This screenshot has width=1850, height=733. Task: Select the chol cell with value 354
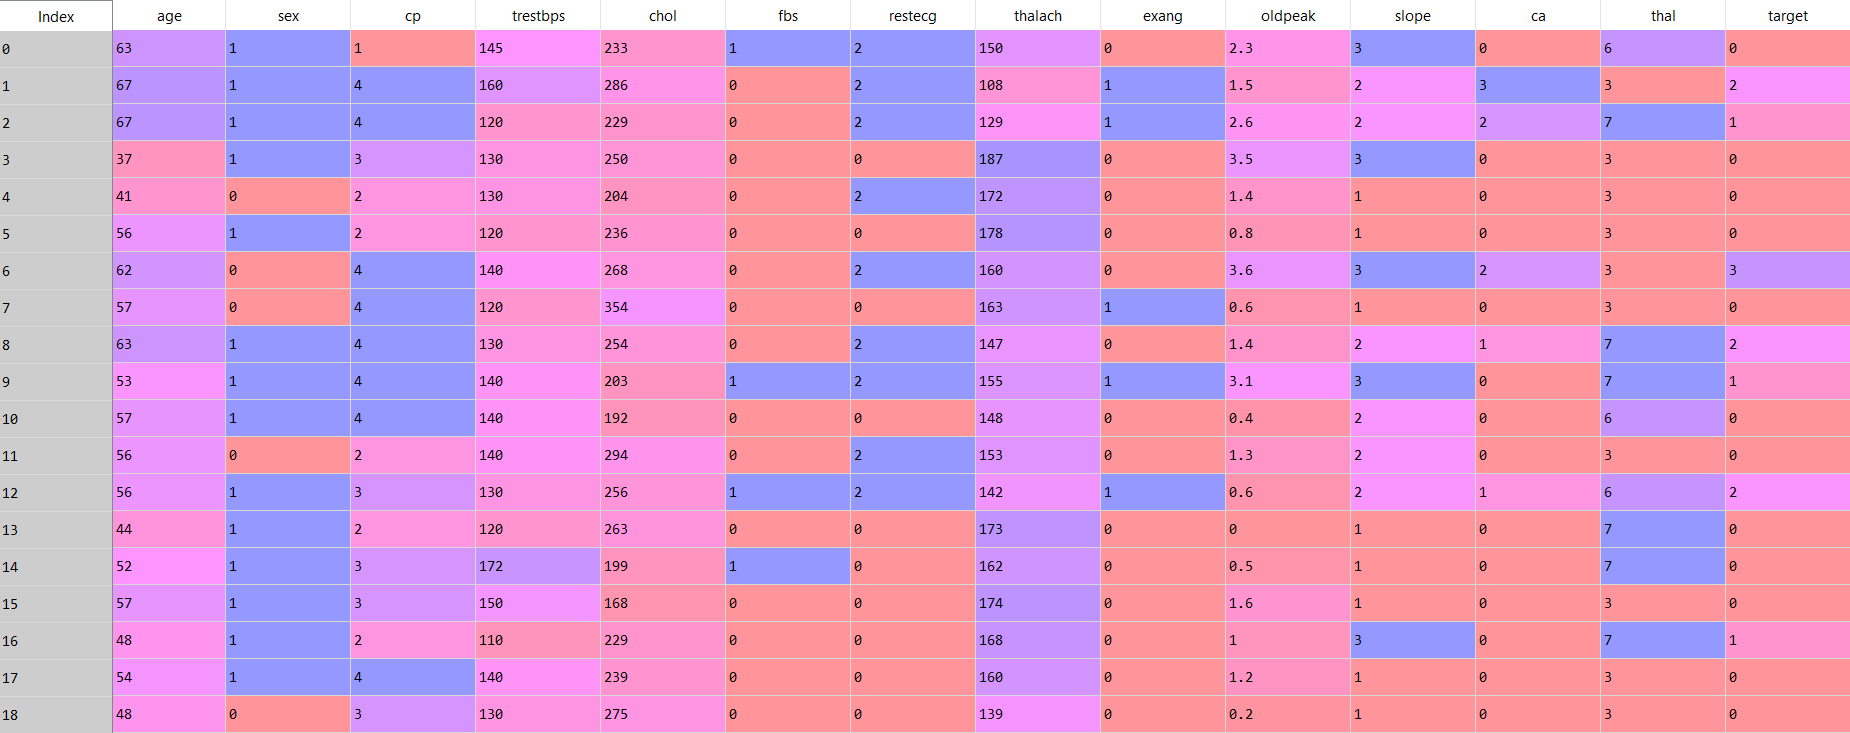pyautogui.click(x=662, y=307)
